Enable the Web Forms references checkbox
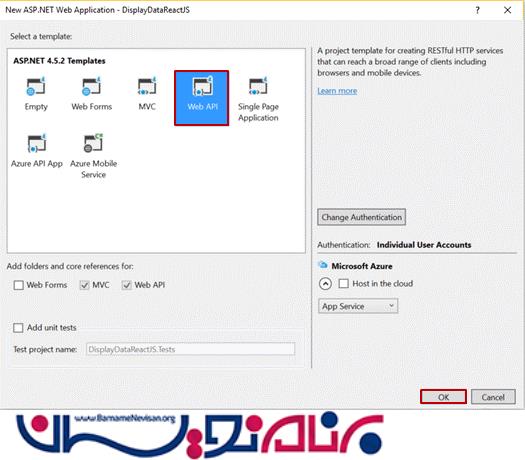The height and width of the screenshot is (460, 525). 19,285
